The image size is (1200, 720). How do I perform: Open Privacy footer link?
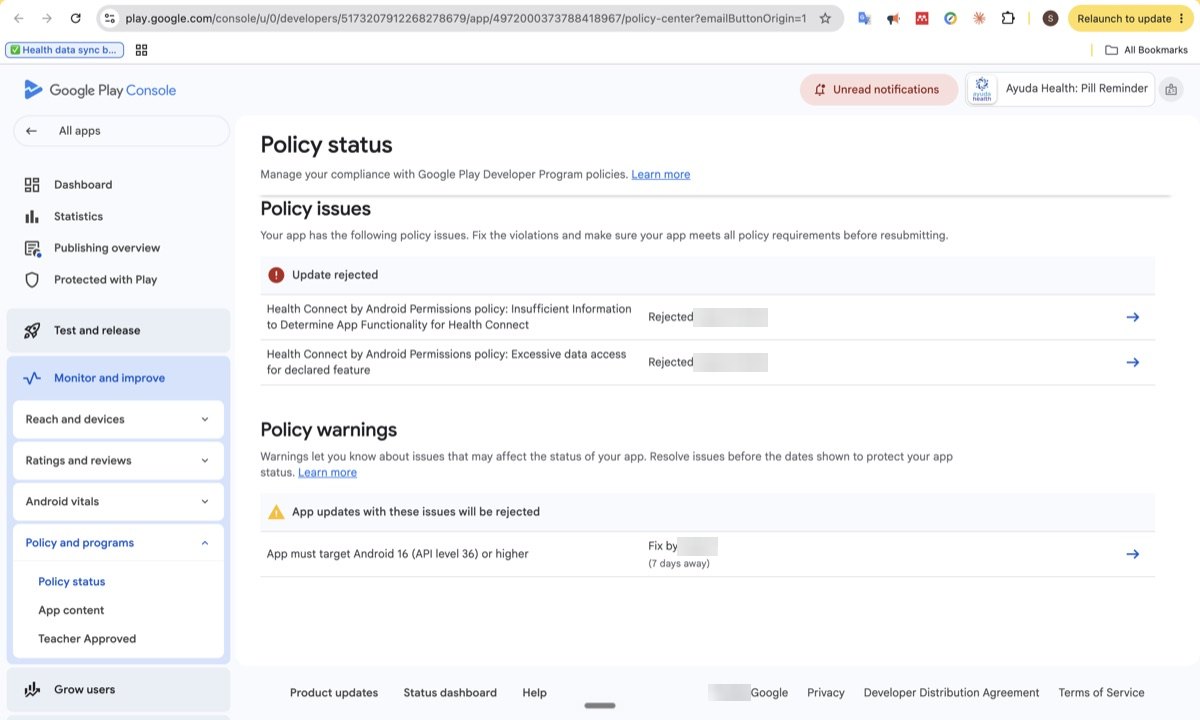click(826, 692)
